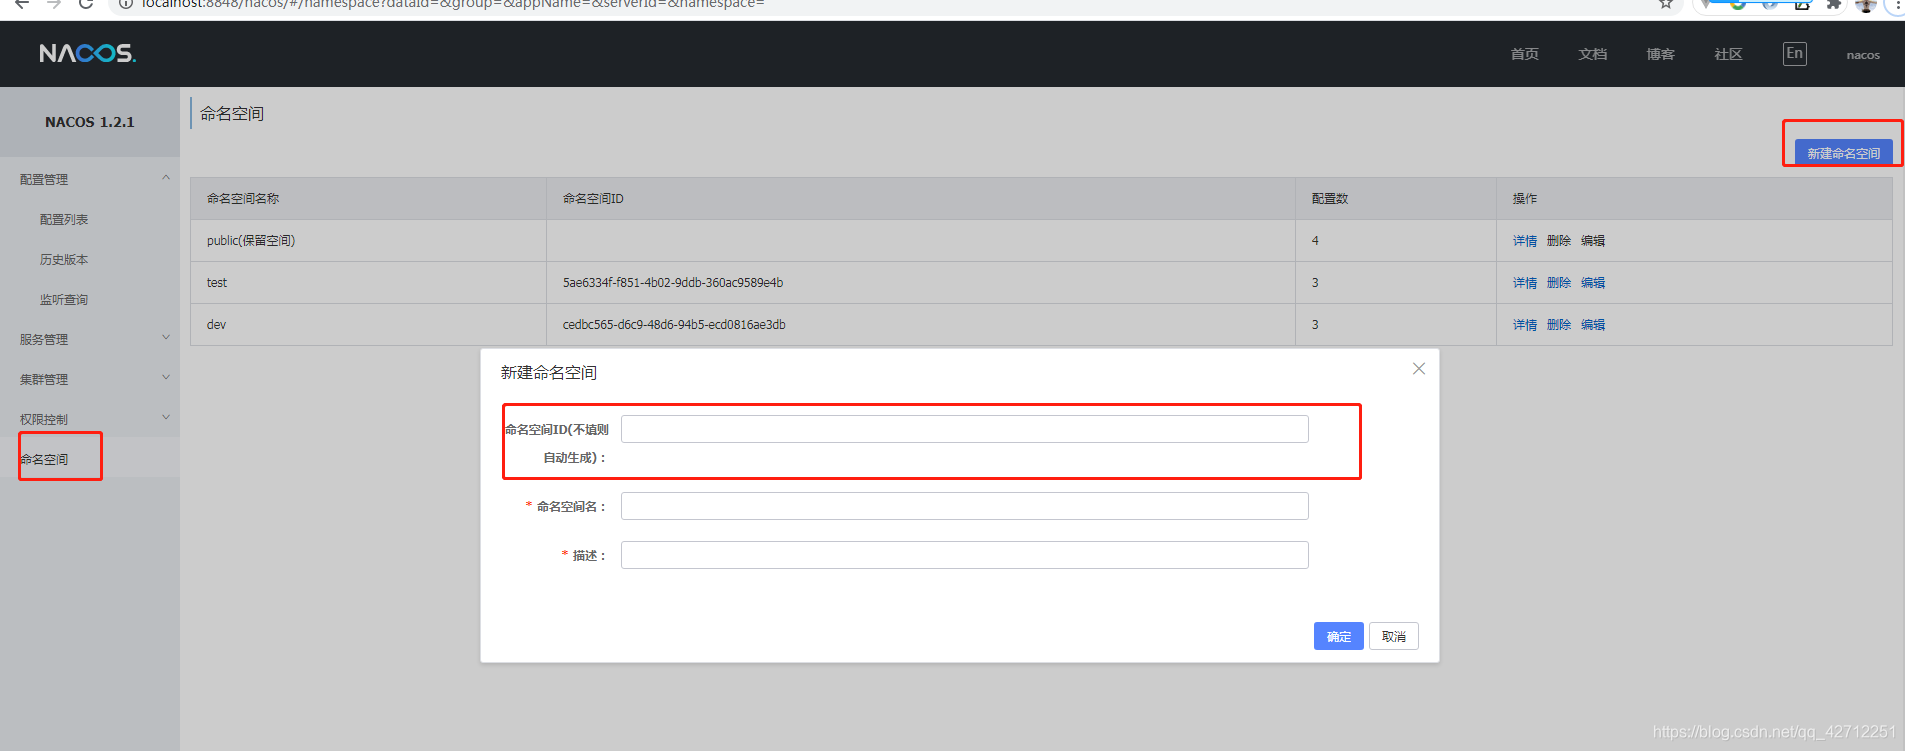Click the 命名空间名称 column header

click(x=368, y=199)
